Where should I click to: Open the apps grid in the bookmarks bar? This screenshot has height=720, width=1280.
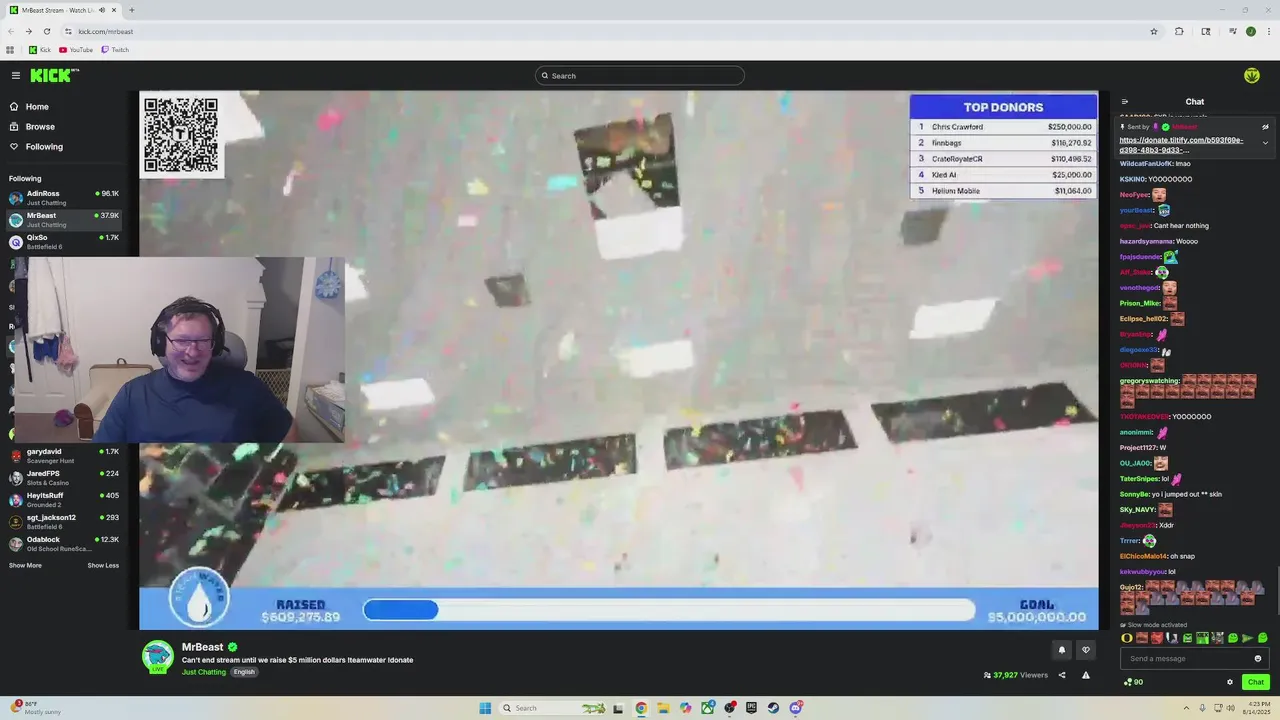pos(10,50)
